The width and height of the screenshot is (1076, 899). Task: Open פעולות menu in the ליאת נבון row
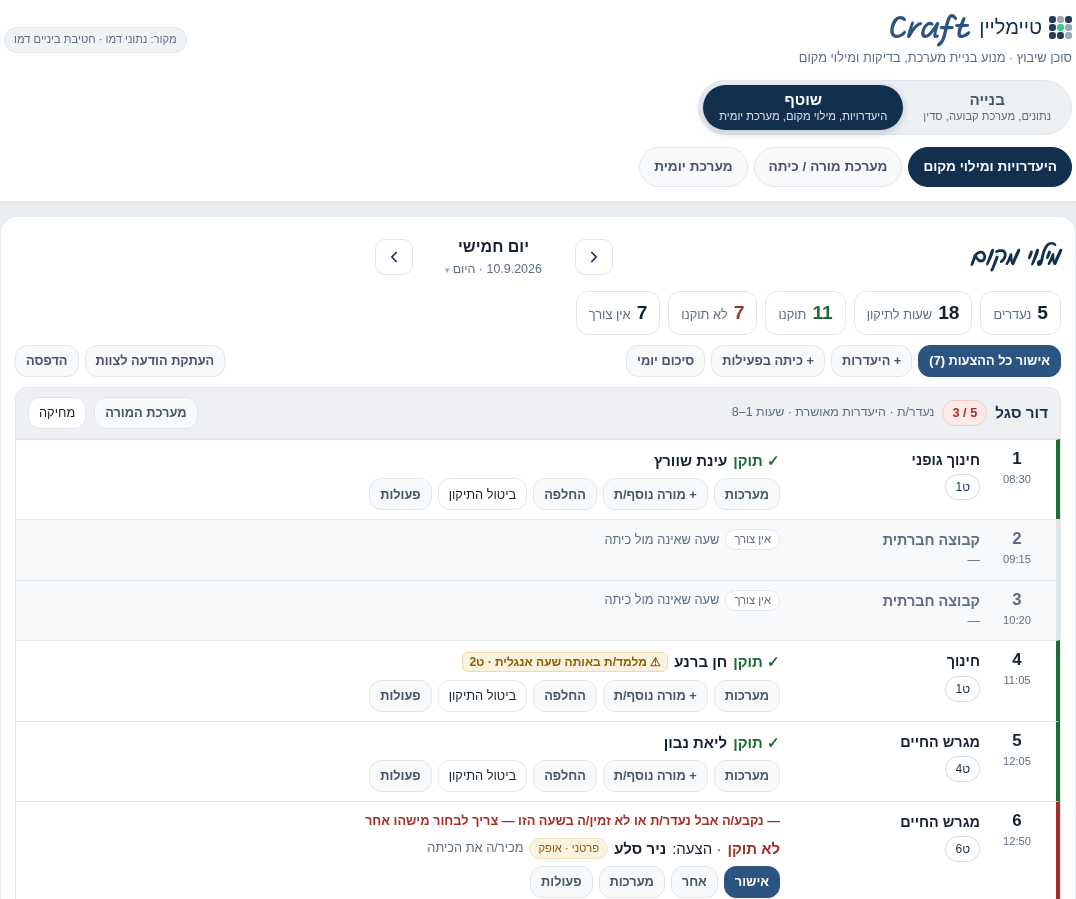pyautogui.click(x=400, y=776)
